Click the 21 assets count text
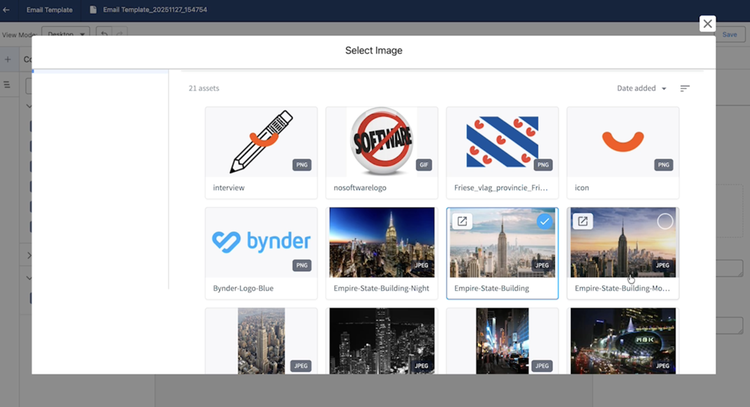The height and width of the screenshot is (407, 750). point(204,88)
